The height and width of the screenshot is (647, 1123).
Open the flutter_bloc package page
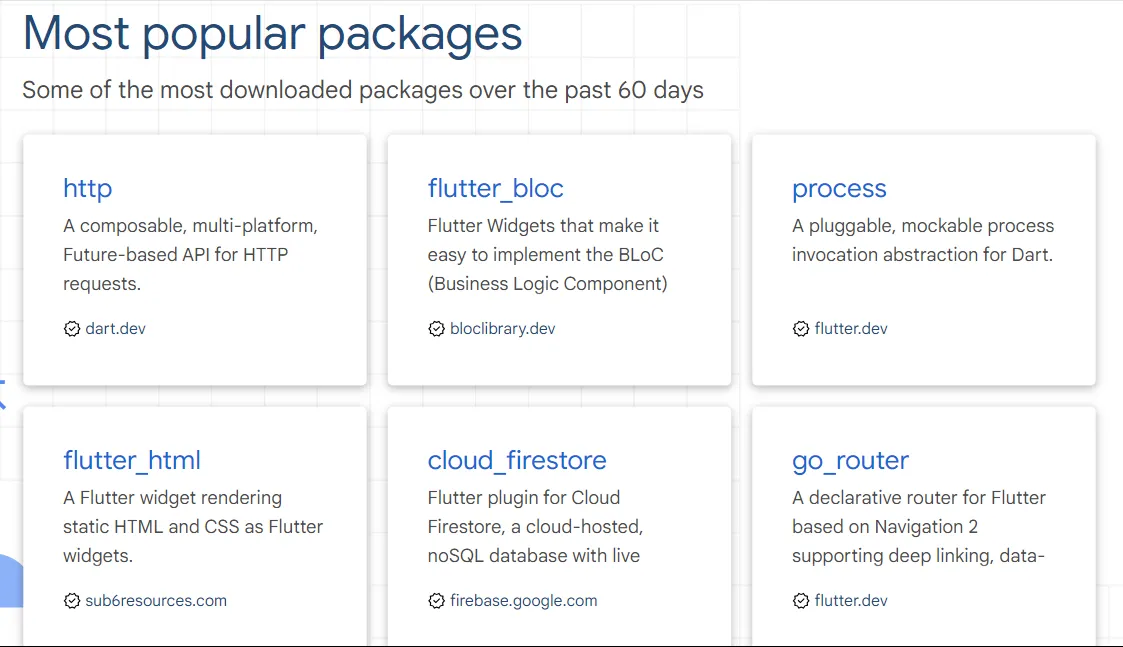(x=495, y=188)
